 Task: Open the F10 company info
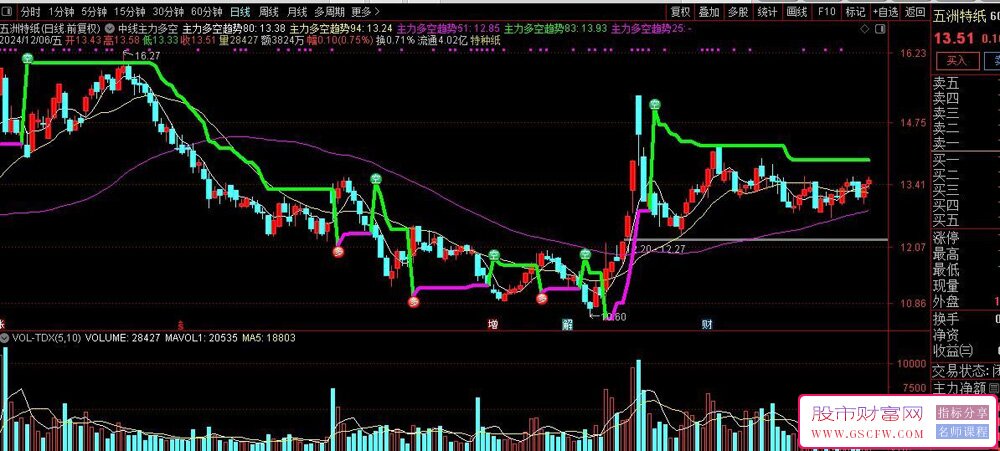[827, 11]
